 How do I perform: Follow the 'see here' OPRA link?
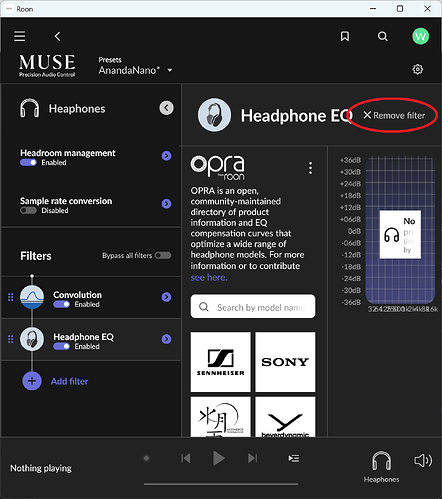(x=209, y=277)
